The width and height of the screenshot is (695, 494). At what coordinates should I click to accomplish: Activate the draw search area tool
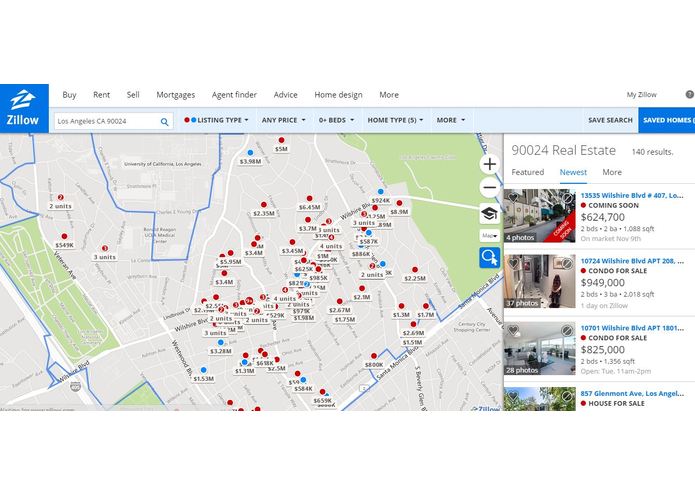[x=489, y=257]
